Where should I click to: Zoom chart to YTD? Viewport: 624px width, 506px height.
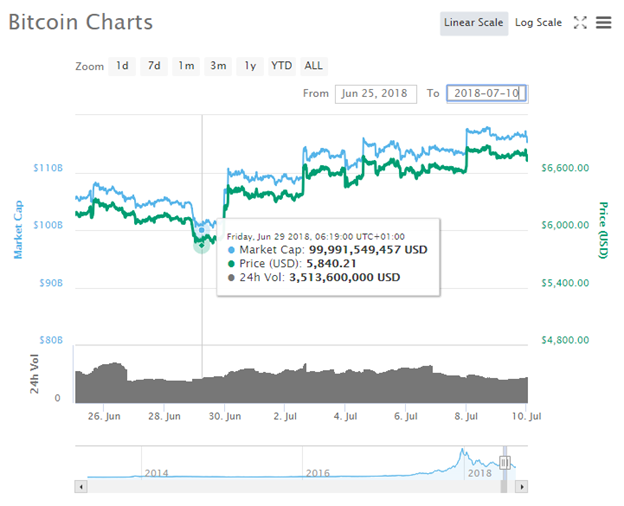(282, 66)
